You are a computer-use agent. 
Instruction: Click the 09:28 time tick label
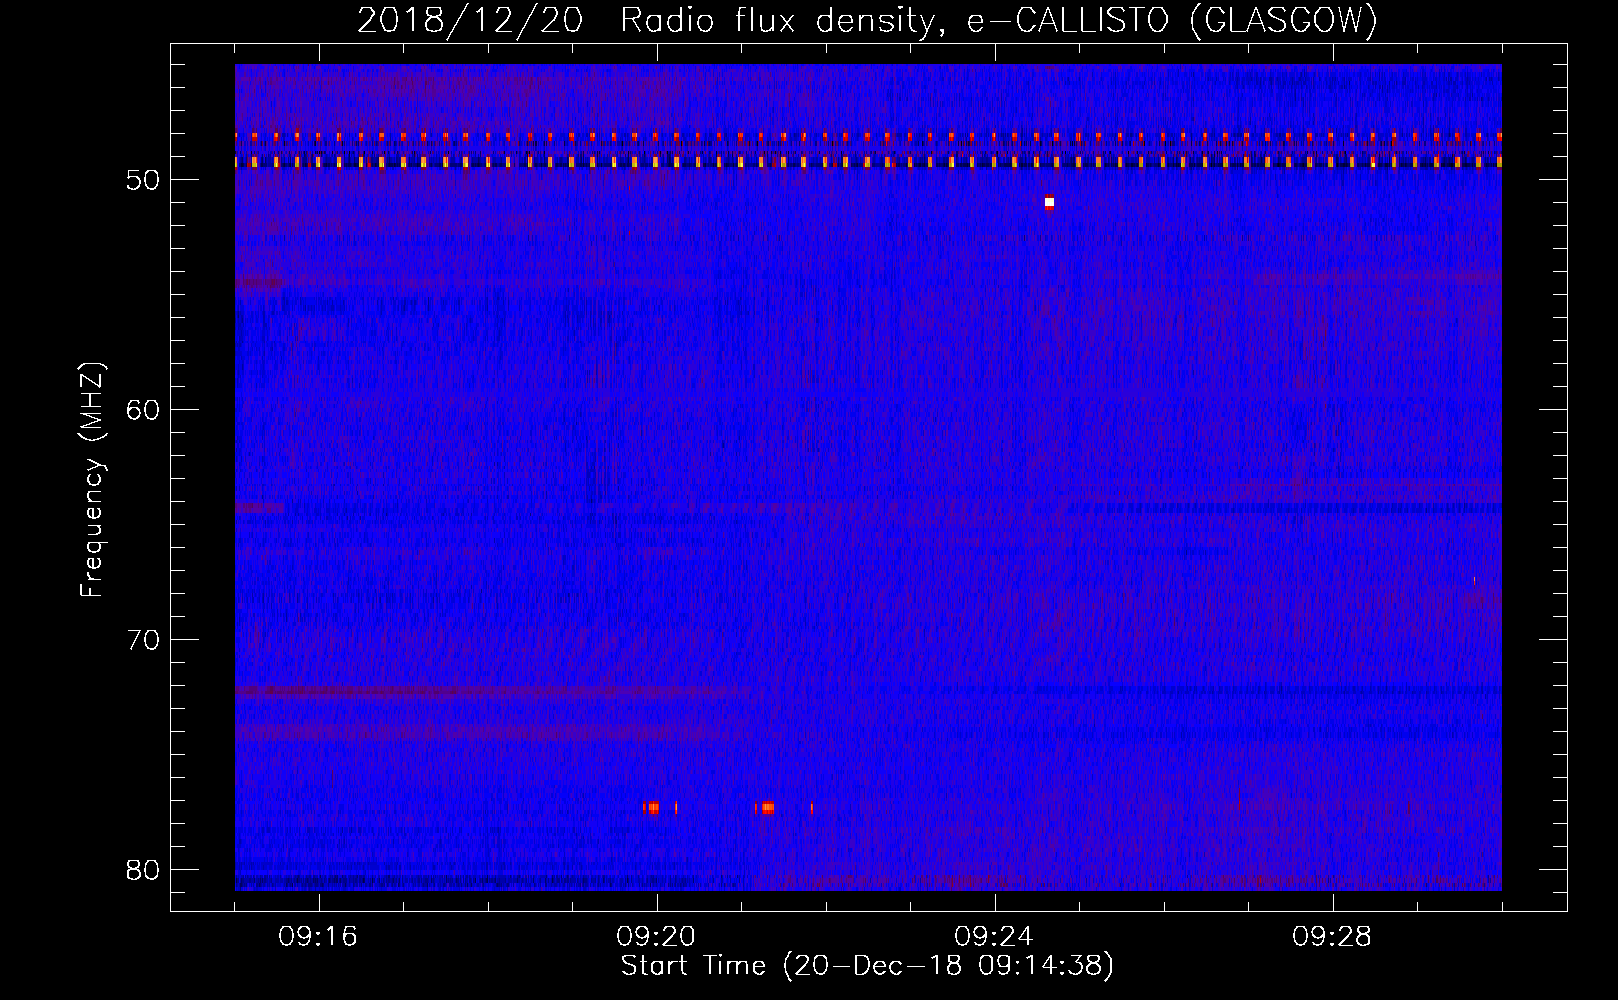[x=1332, y=937]
